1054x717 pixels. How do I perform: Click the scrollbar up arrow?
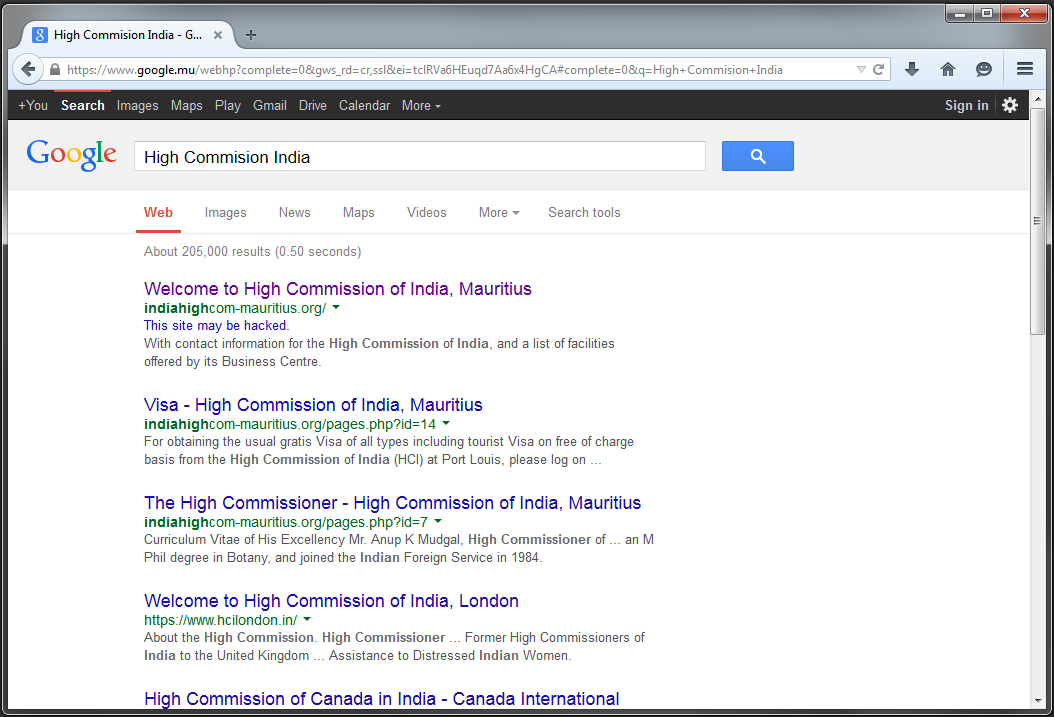[1037, 99]
